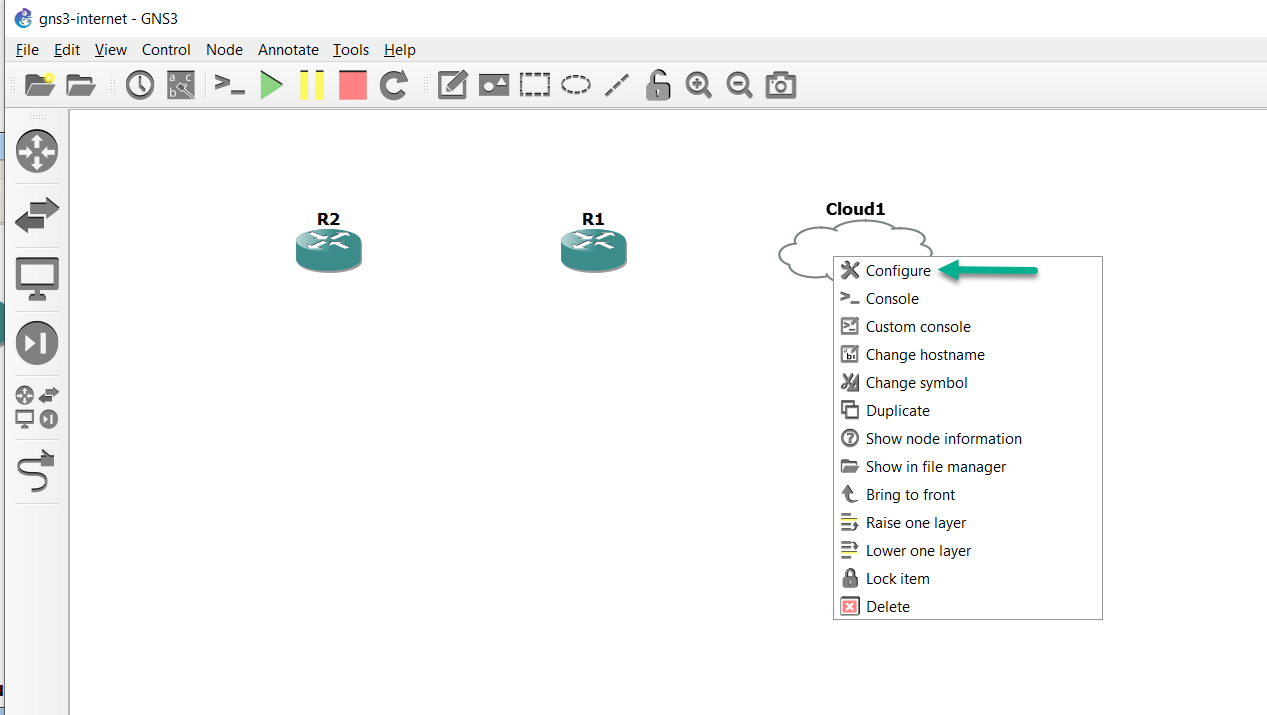This screenshot has height=715, width=1267.
Task: Choose Duplicate from the context menu
Action: 968,411
